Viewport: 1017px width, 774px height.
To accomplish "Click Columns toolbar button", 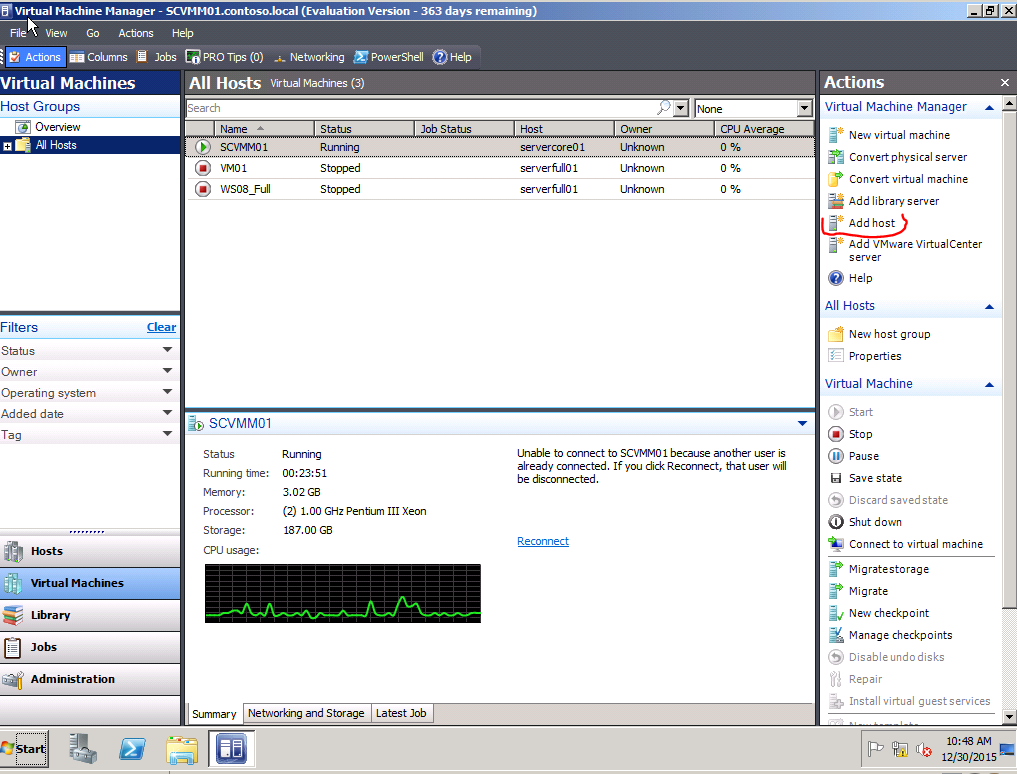I will coord(99,57).
